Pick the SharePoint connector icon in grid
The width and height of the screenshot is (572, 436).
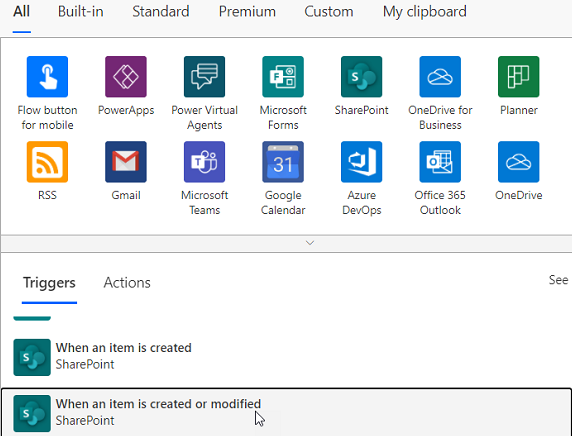(x=362, y=77)
